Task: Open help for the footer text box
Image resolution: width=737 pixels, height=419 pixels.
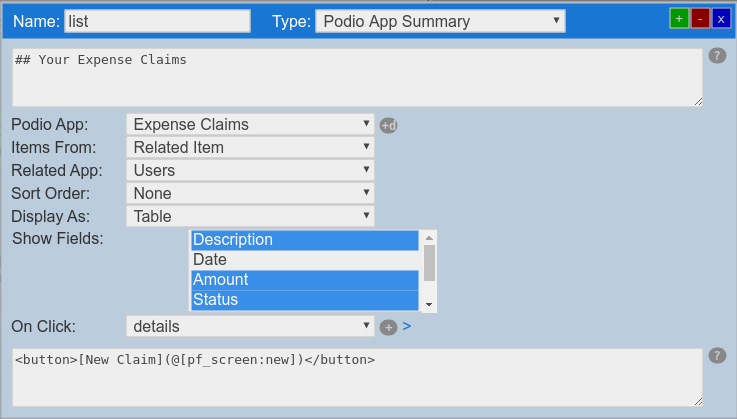Action: pos(717,356)
